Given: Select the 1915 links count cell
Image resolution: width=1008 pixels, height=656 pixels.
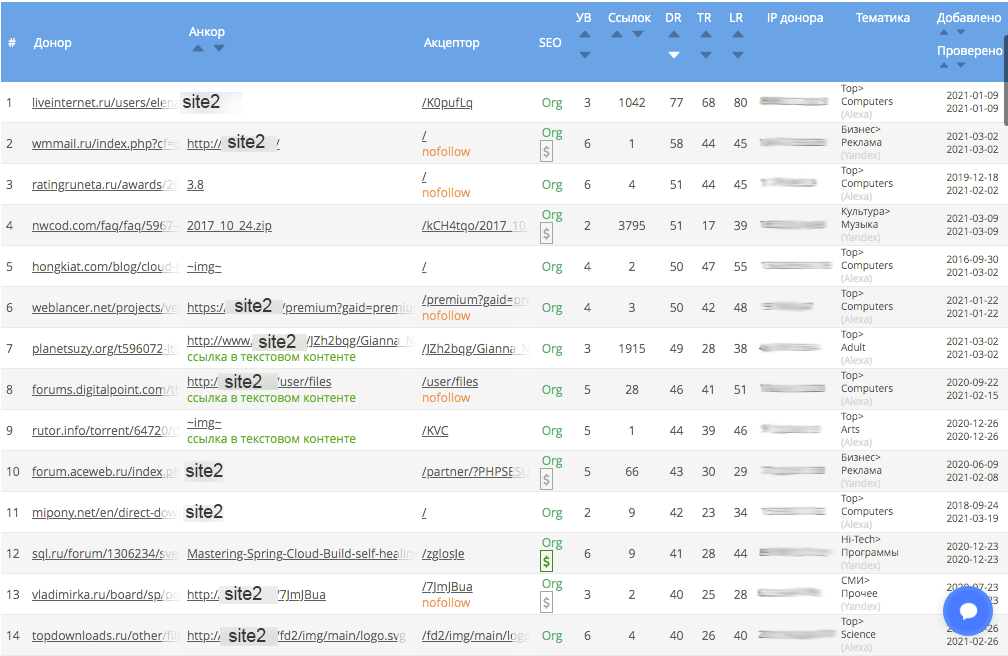Looking at the screenshot, I should pyautogui.click(x=632, y=349).
